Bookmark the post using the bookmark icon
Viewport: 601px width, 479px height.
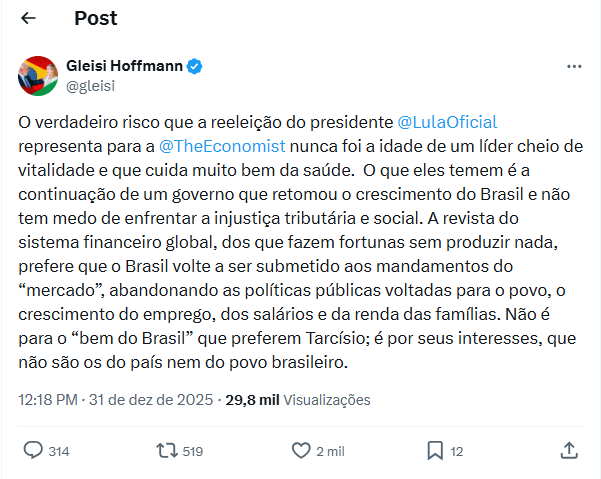coord(435,451)
